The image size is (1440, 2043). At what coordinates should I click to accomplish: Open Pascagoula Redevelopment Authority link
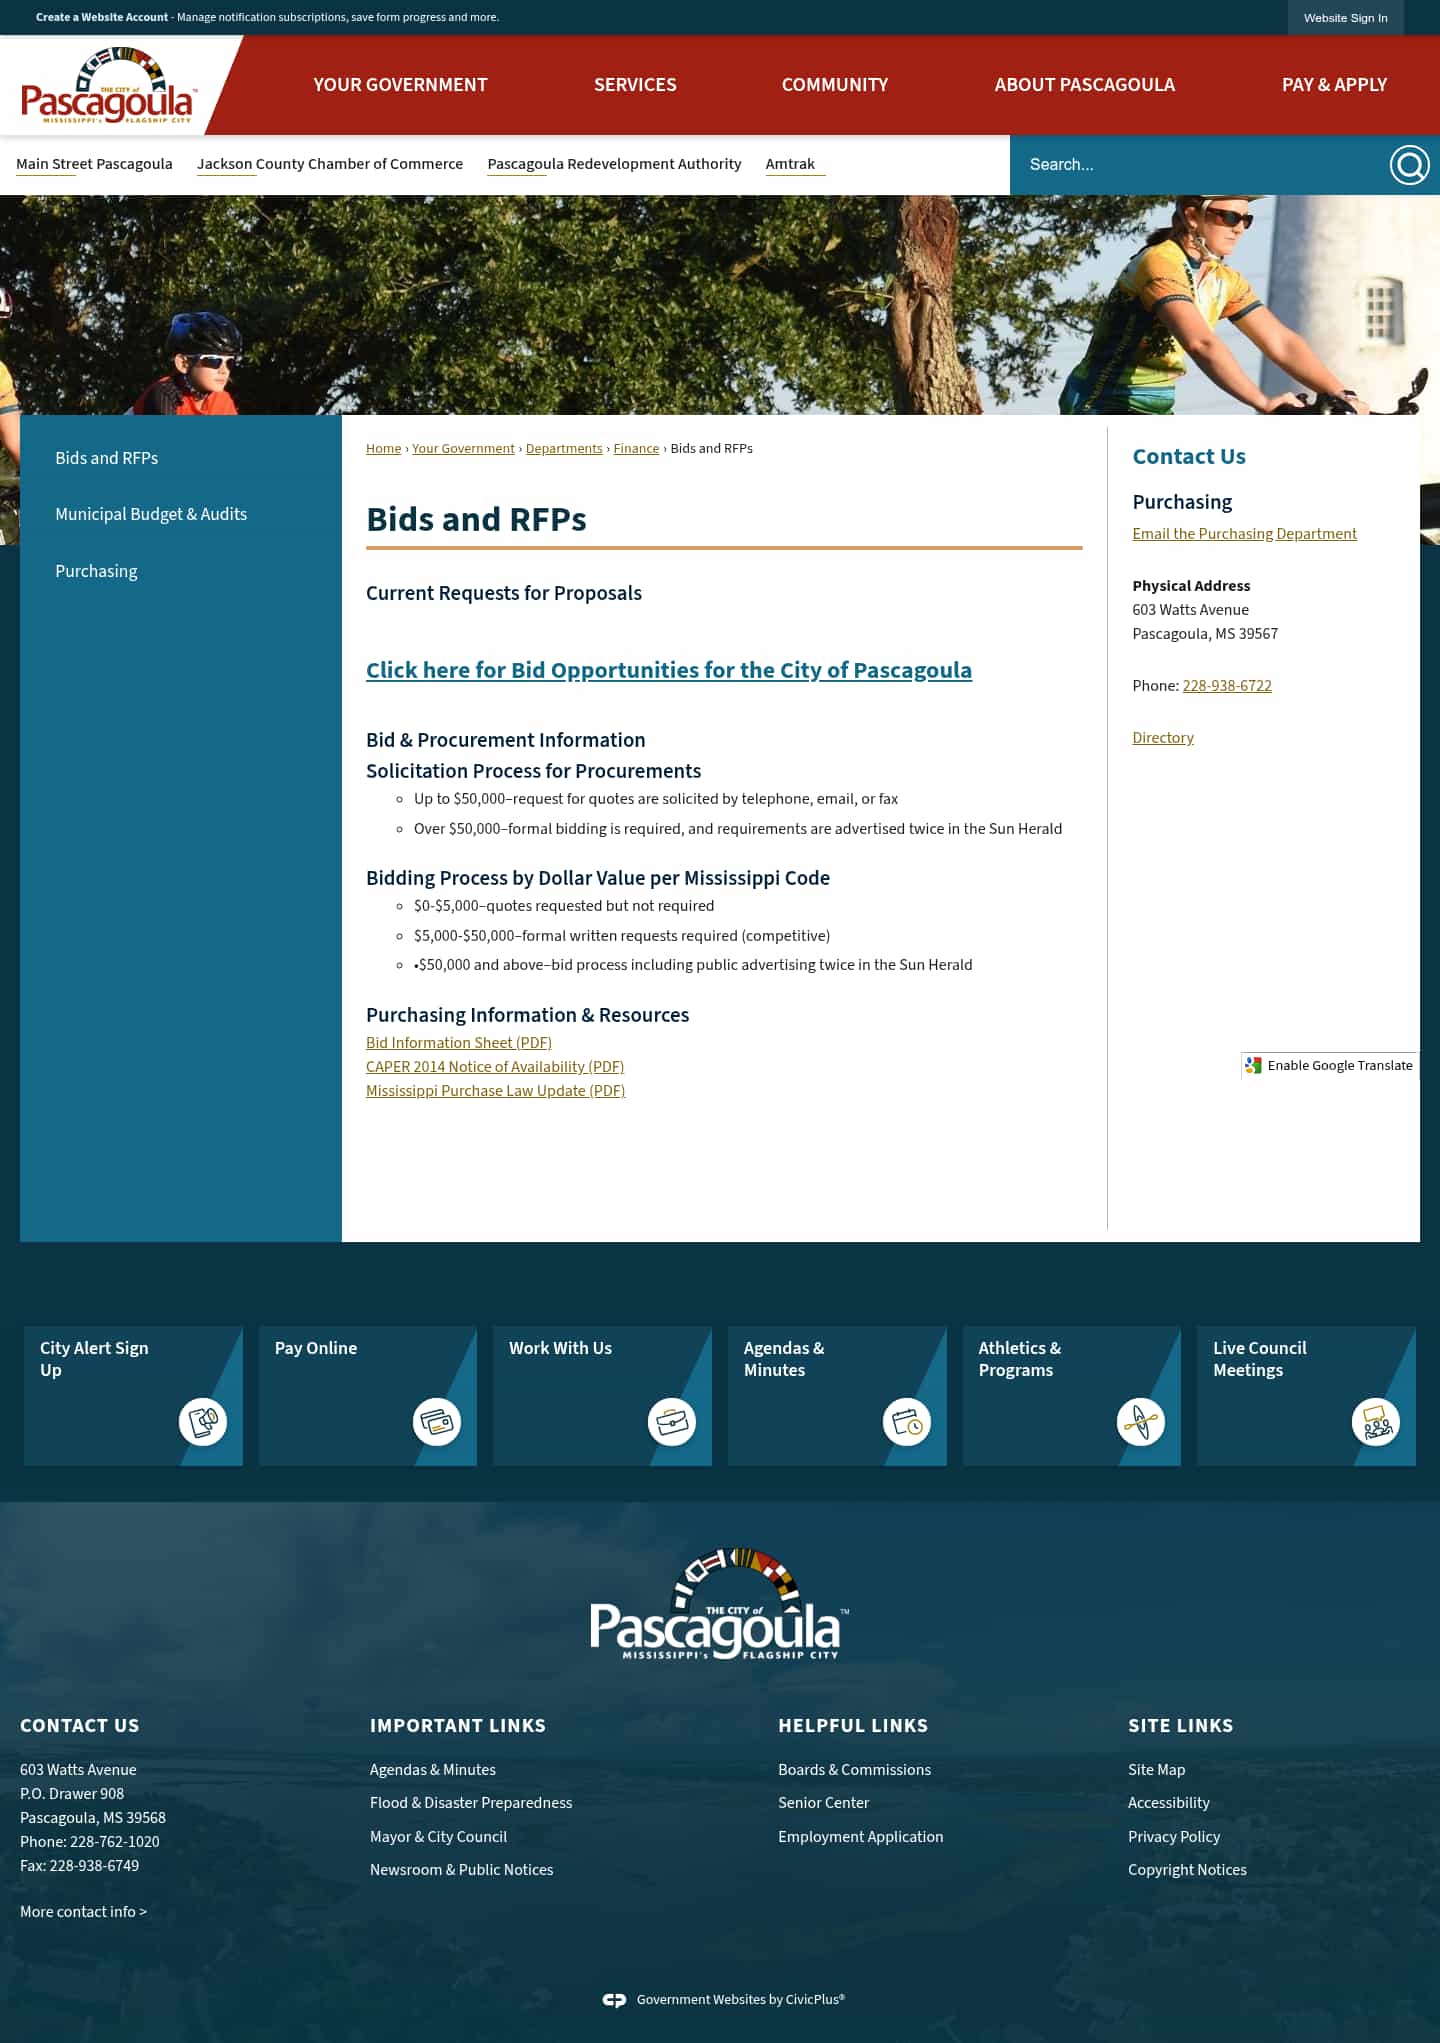click(x=614, y=164)
